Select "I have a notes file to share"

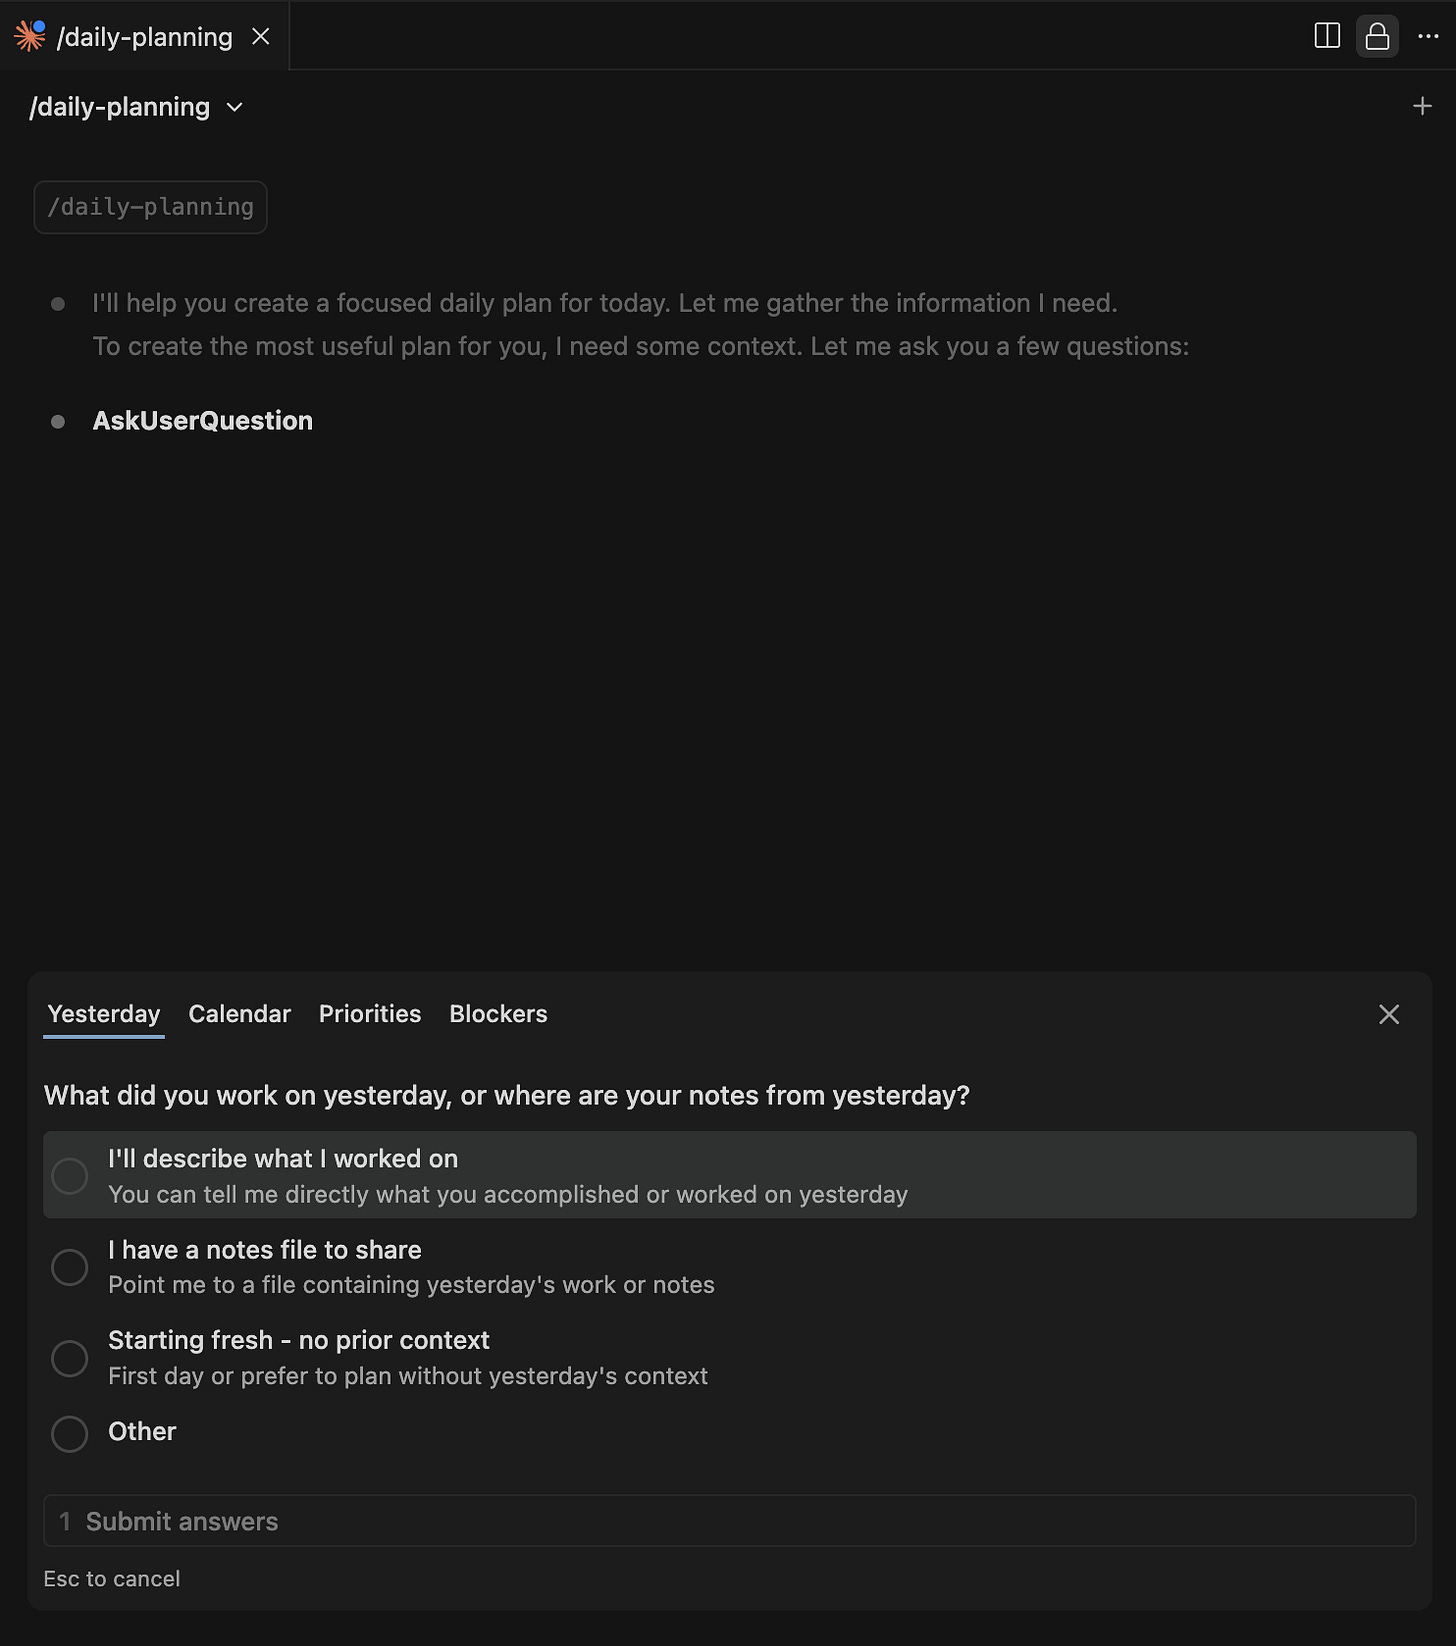(x=730, y=1266)
